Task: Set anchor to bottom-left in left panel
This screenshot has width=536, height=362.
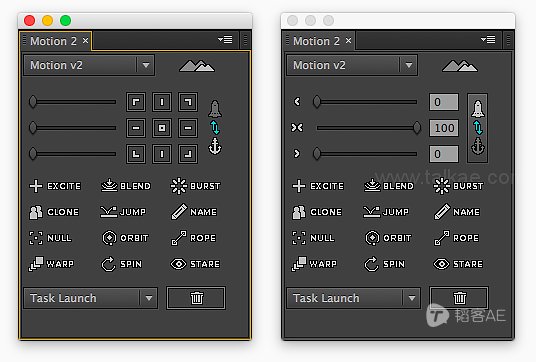Action: tap(136, 154)
